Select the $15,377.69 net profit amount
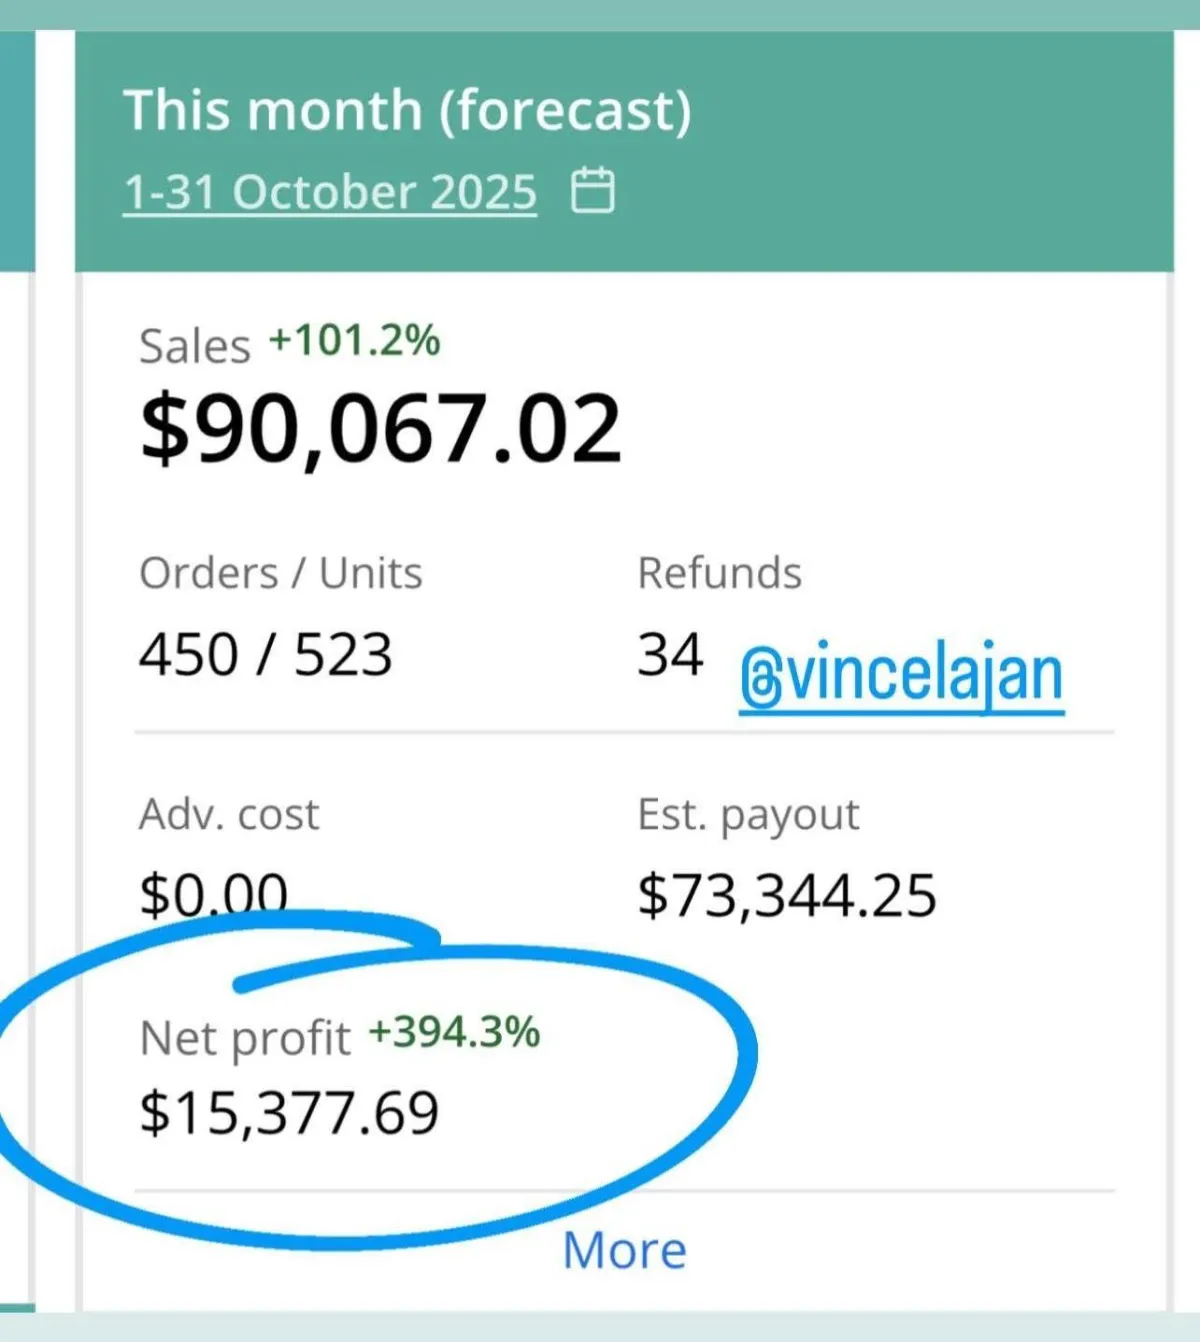The width and height of the screenshot is (1200, 1342). click(289, 1113)
